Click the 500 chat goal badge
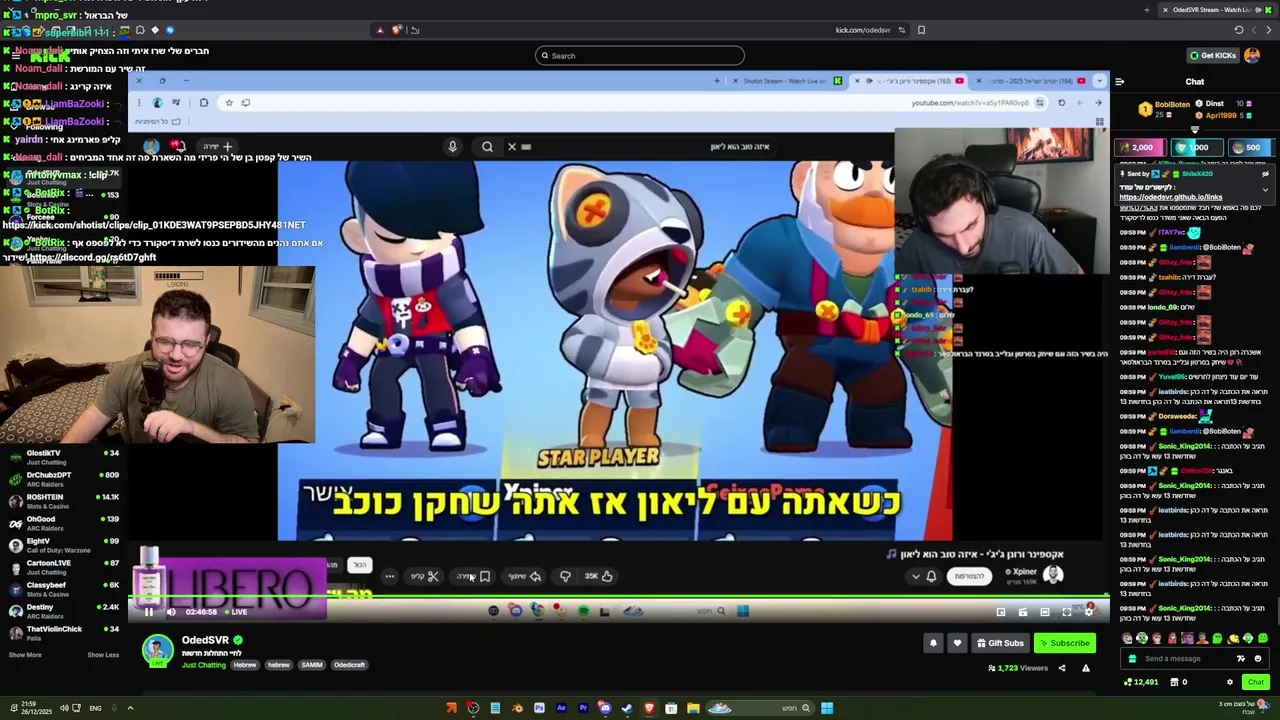This screenshot has width=1280, height=720. (x=1252, y=147)
